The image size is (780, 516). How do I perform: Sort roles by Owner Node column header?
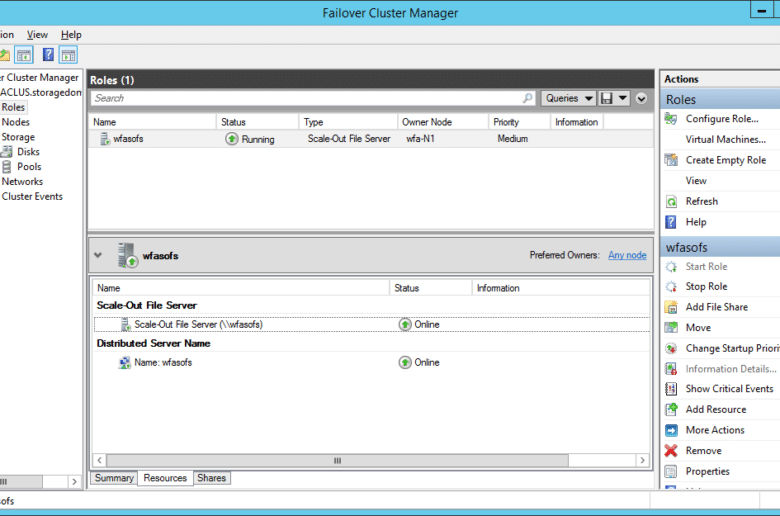coord(443,122)
